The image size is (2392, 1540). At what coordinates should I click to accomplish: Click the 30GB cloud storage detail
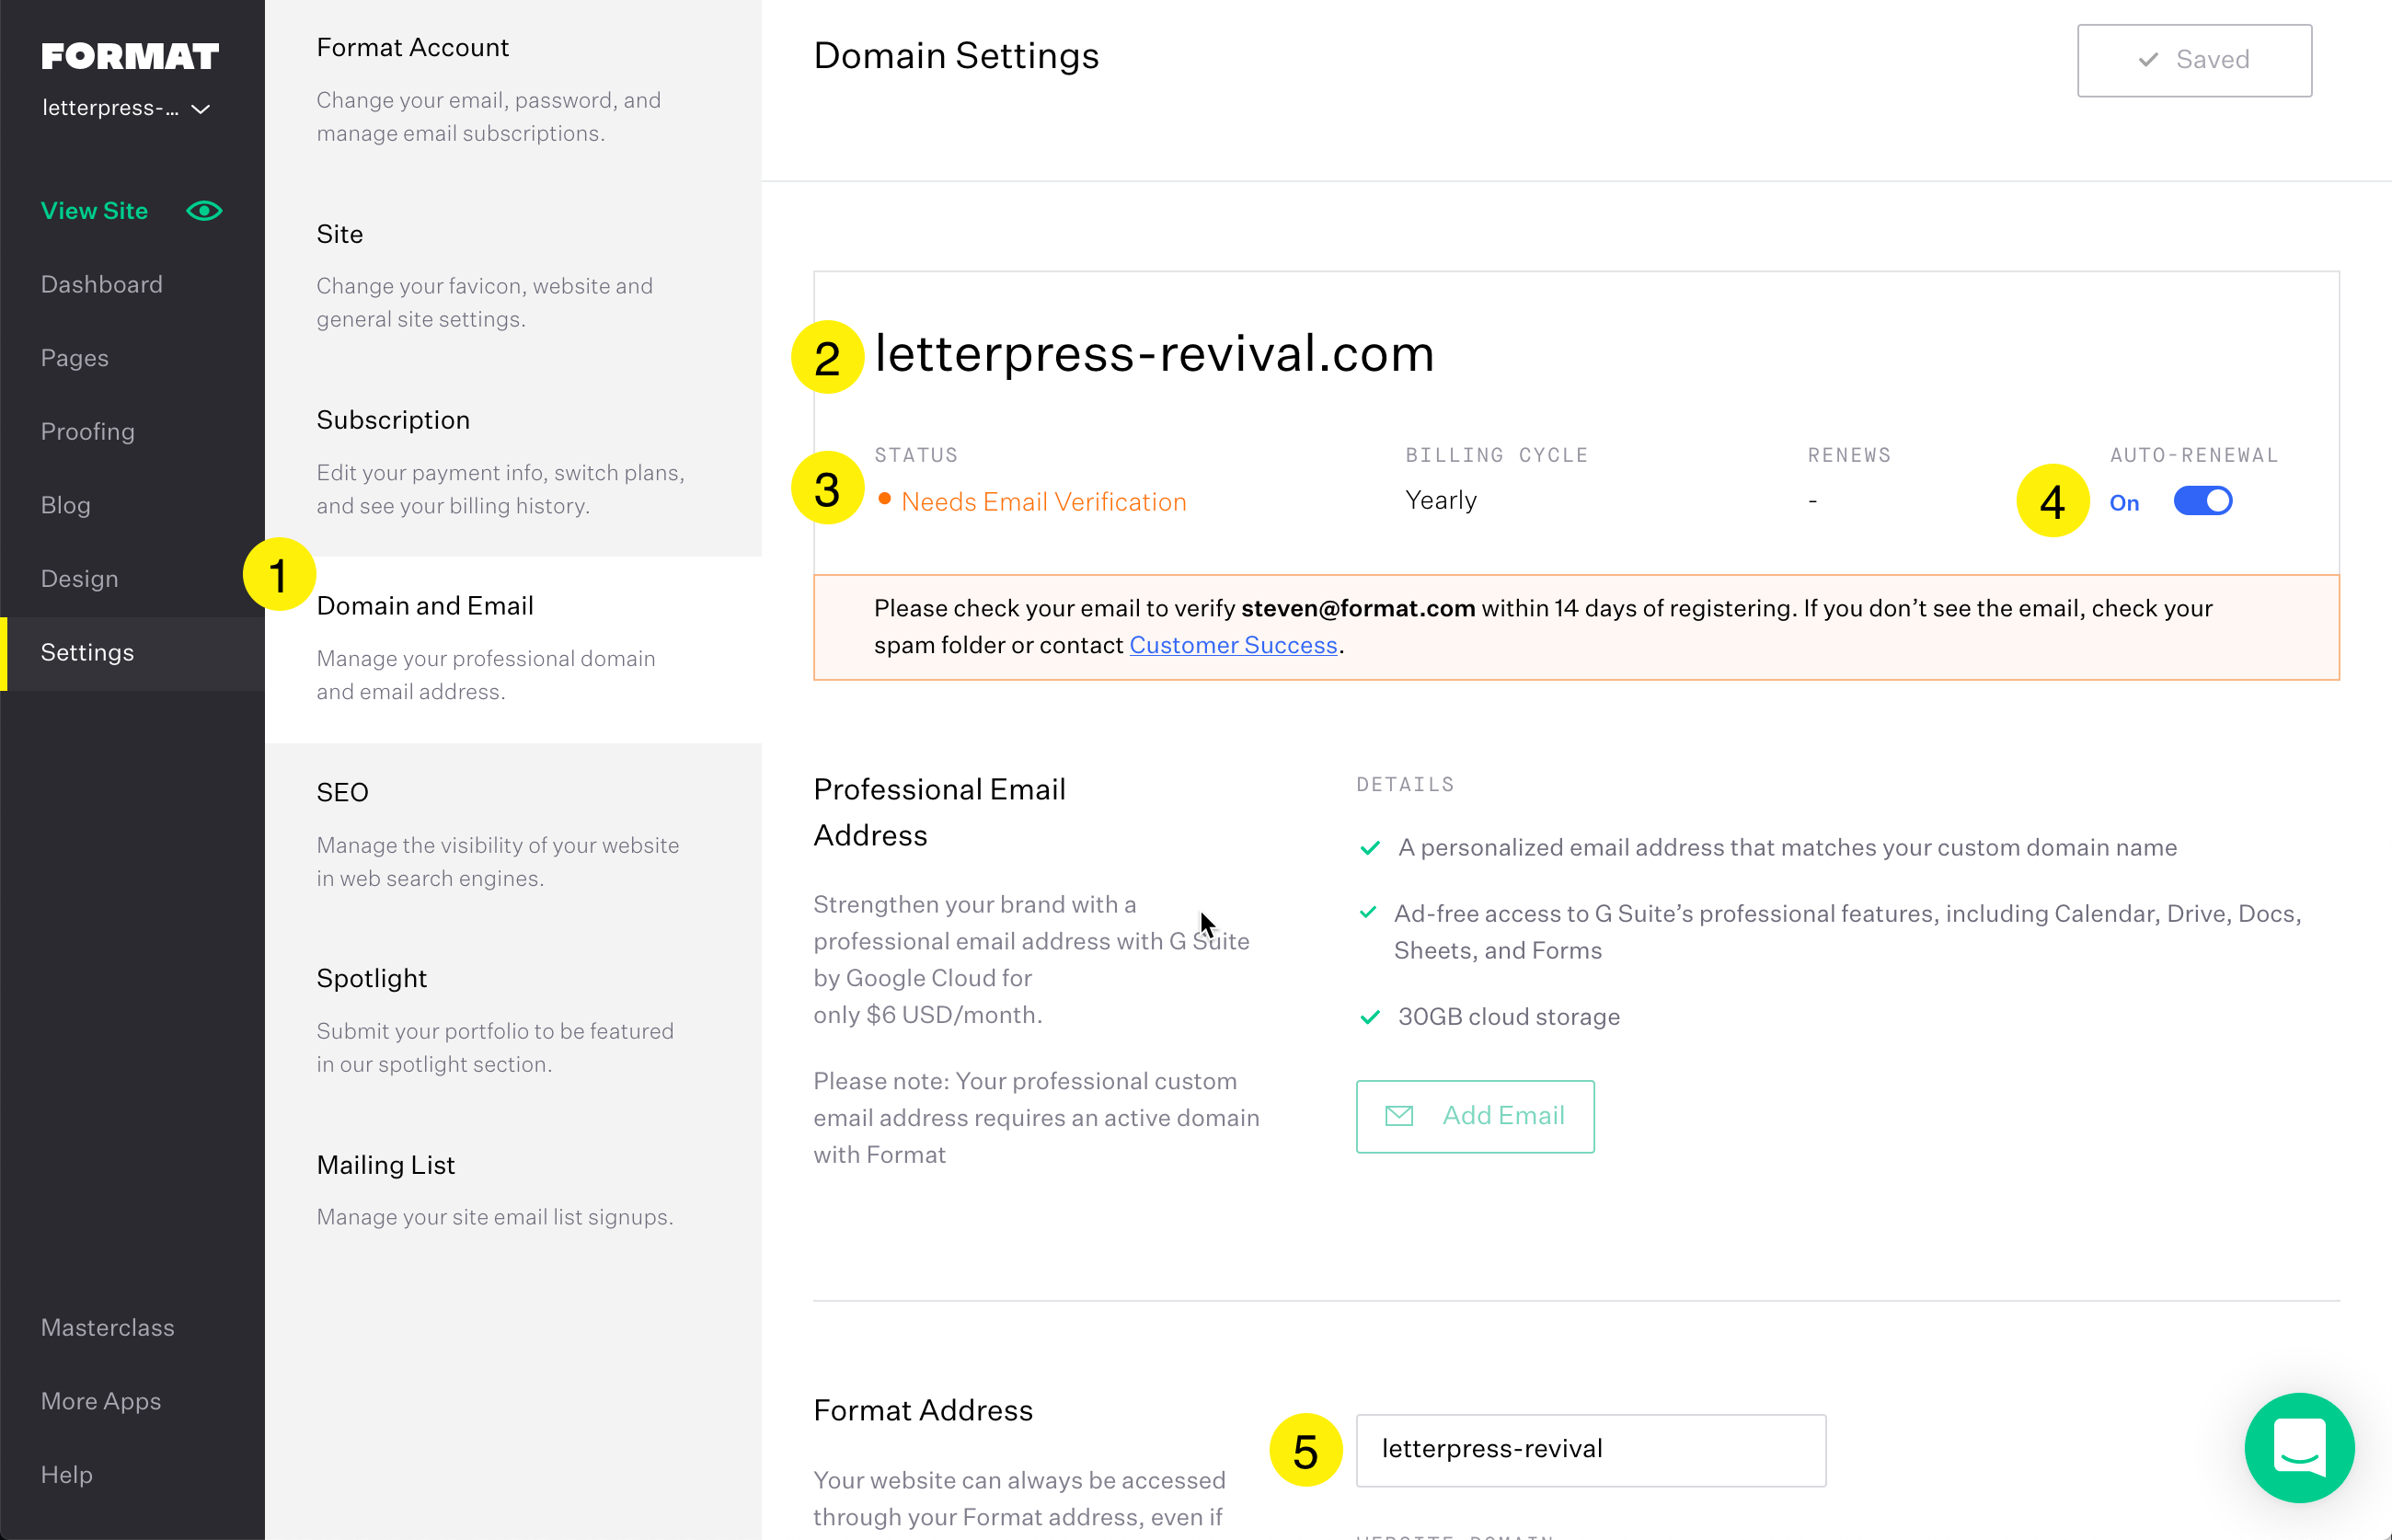[1509, 1017]
